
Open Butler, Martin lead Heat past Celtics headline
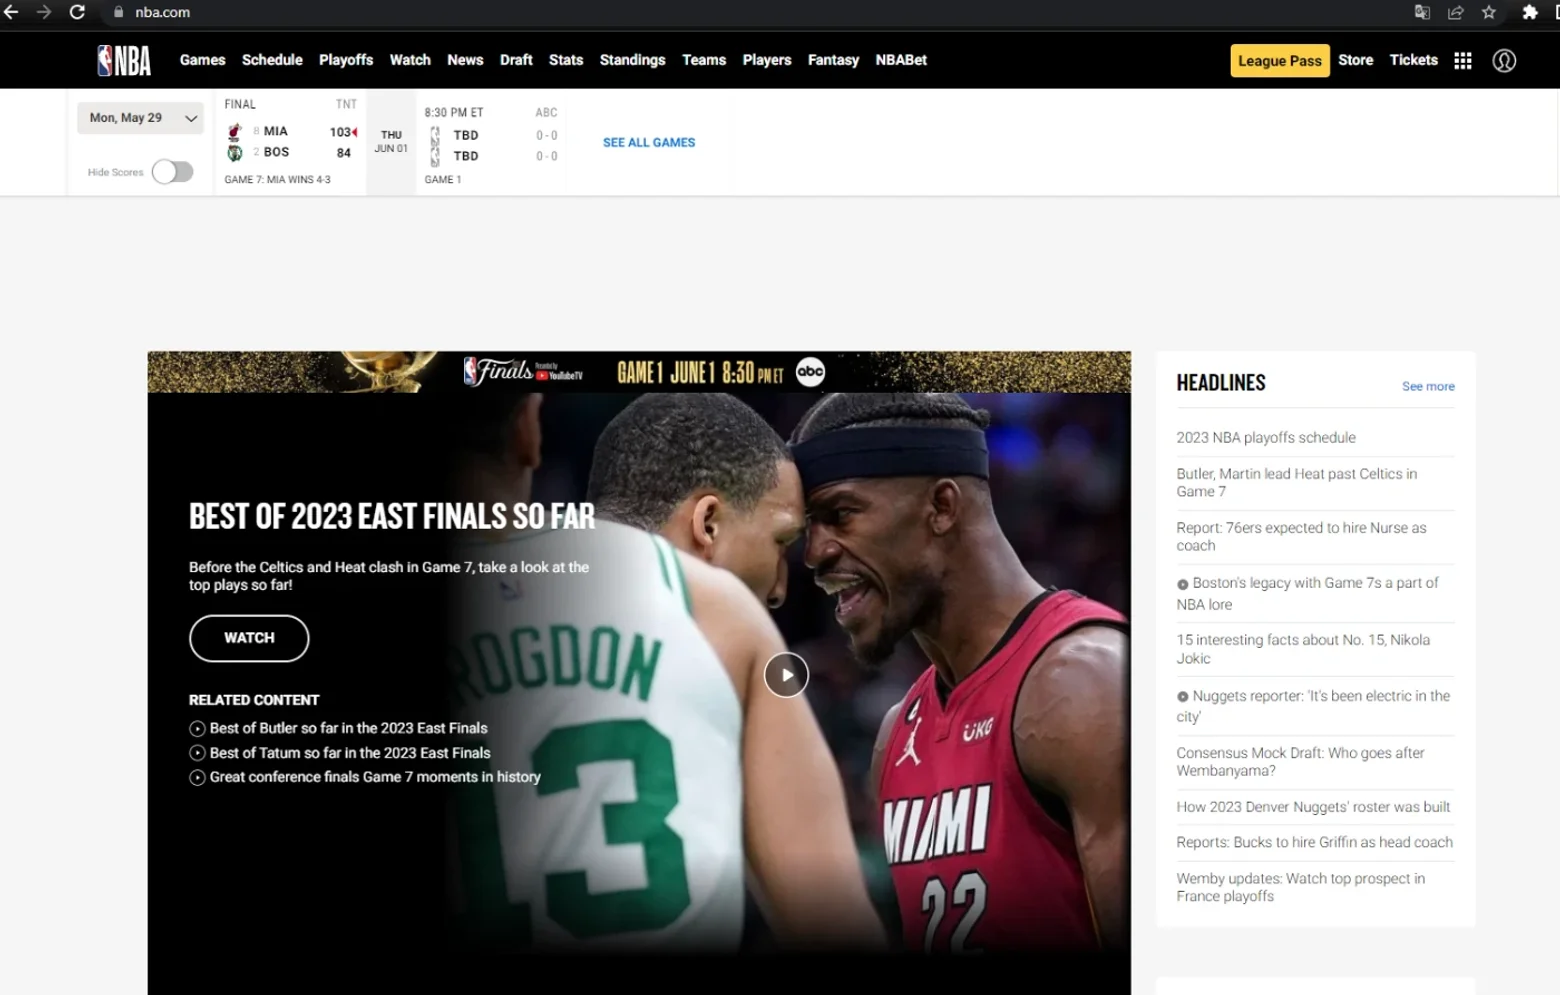click(x=1297, y=483)
